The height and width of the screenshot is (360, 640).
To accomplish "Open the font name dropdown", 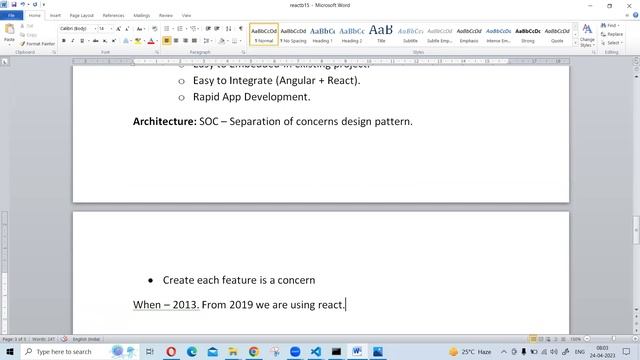I will coord(95,29).
